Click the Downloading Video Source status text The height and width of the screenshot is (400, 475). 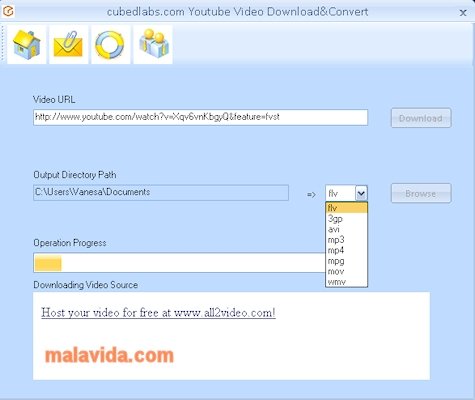[x=86, y=285]
